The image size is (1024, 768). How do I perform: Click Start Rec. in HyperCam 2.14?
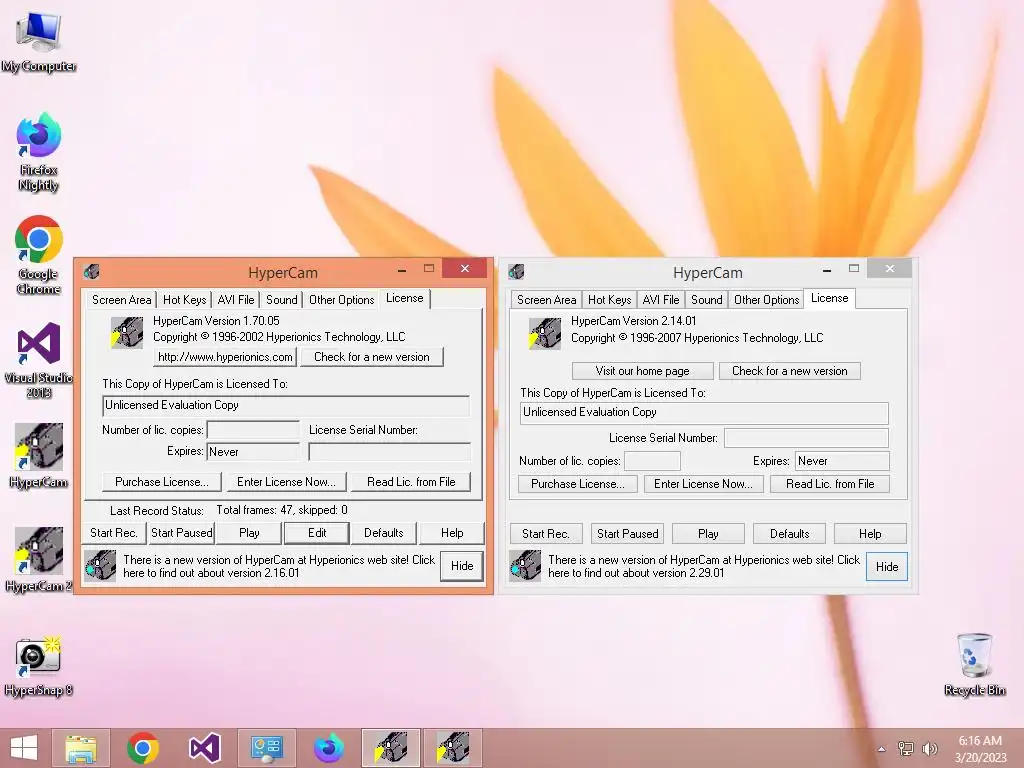click(x=545, y=534)
